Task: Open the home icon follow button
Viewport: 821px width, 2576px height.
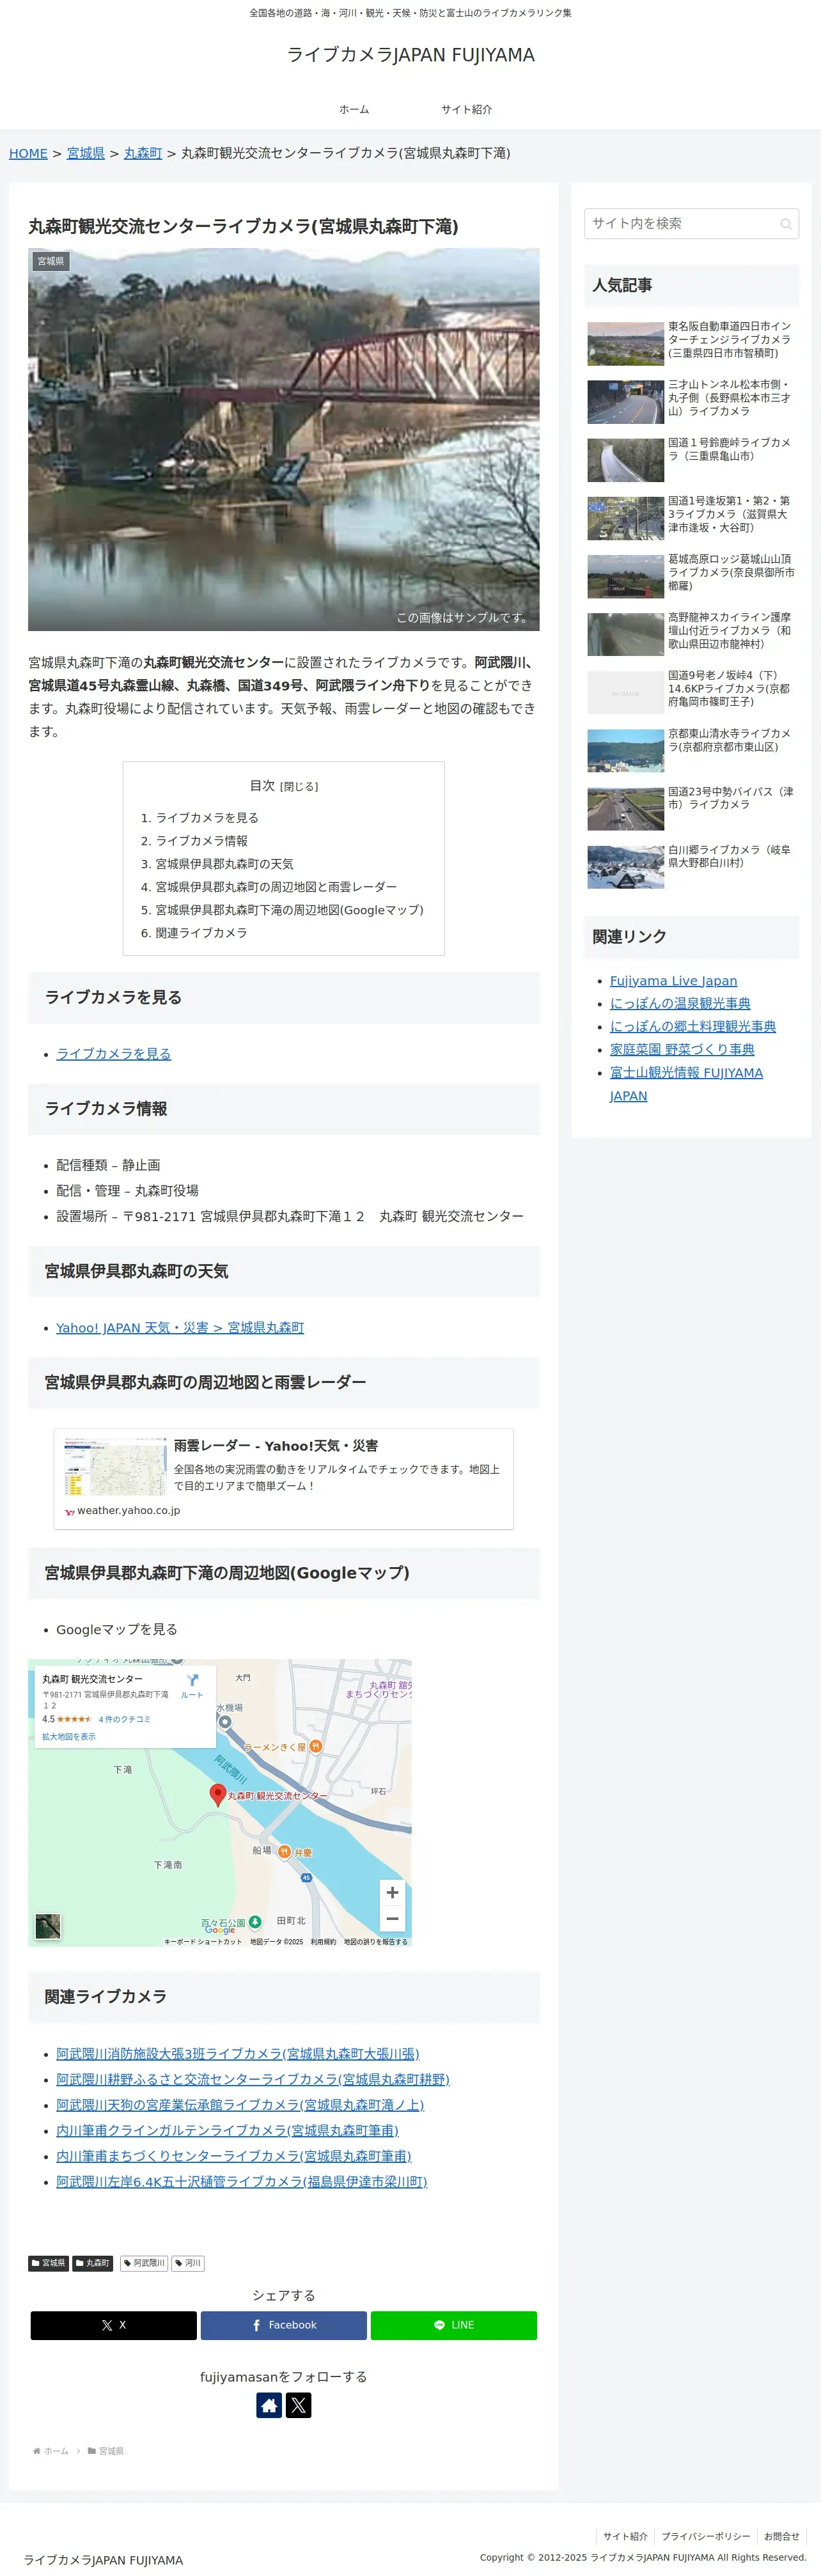Action: [269, 2405]
